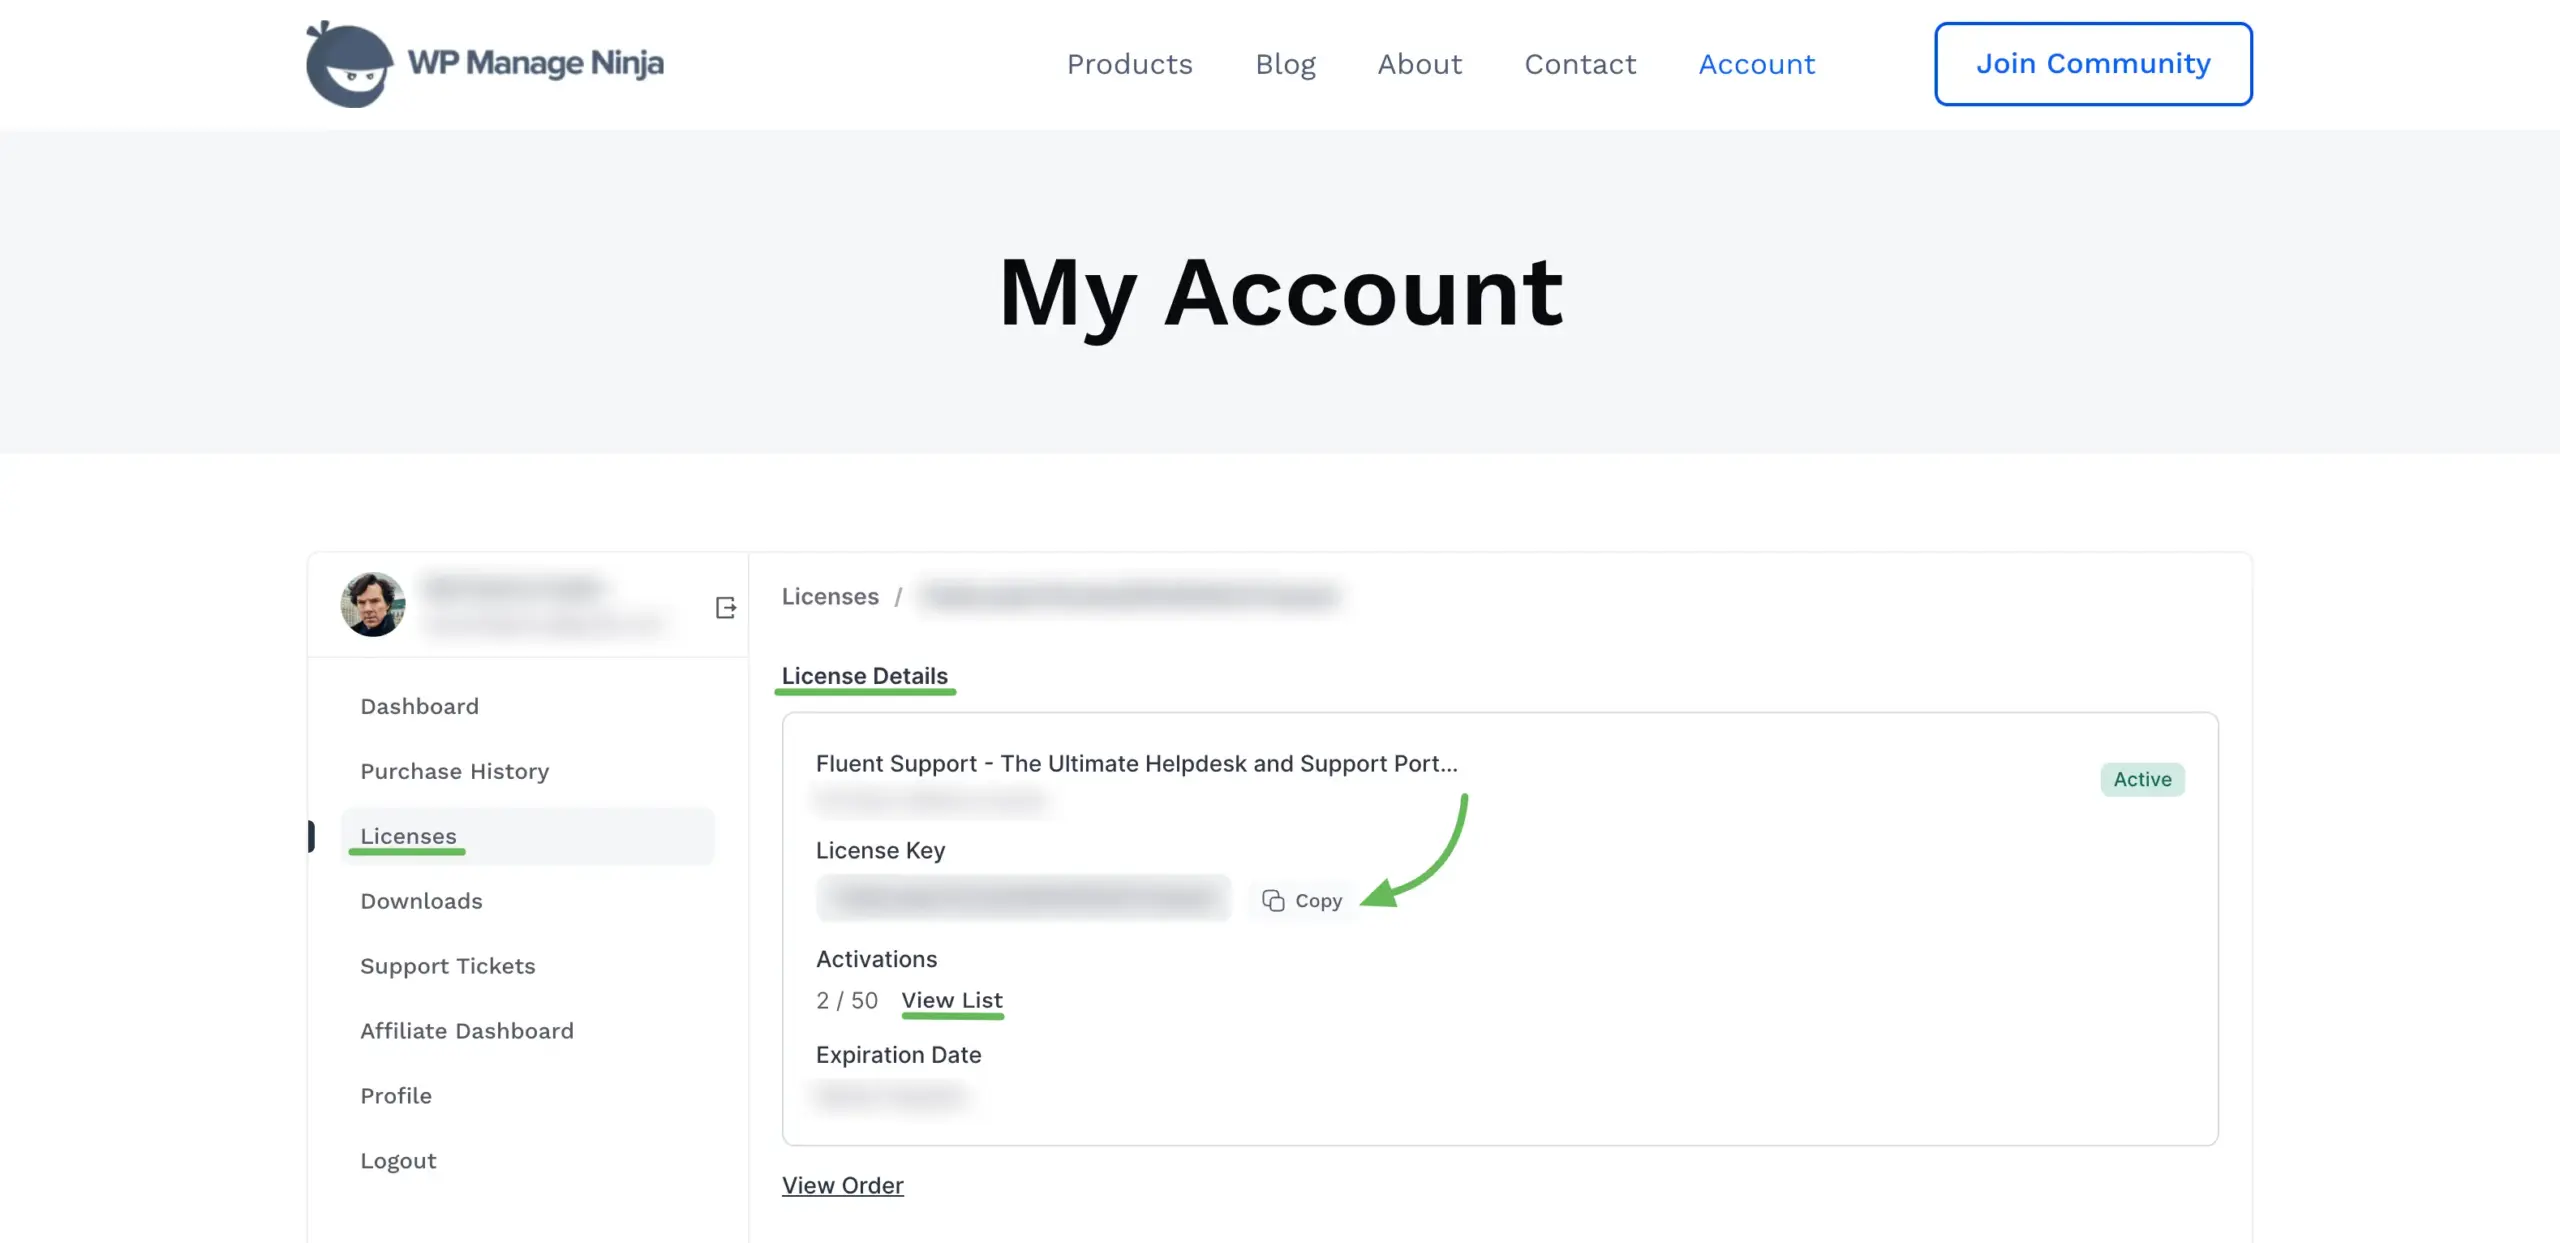Image resolution: width=2560 pixels, height=1243 pixels.
Task: Select Licenses in the sidebar
Action: (407, 836)
